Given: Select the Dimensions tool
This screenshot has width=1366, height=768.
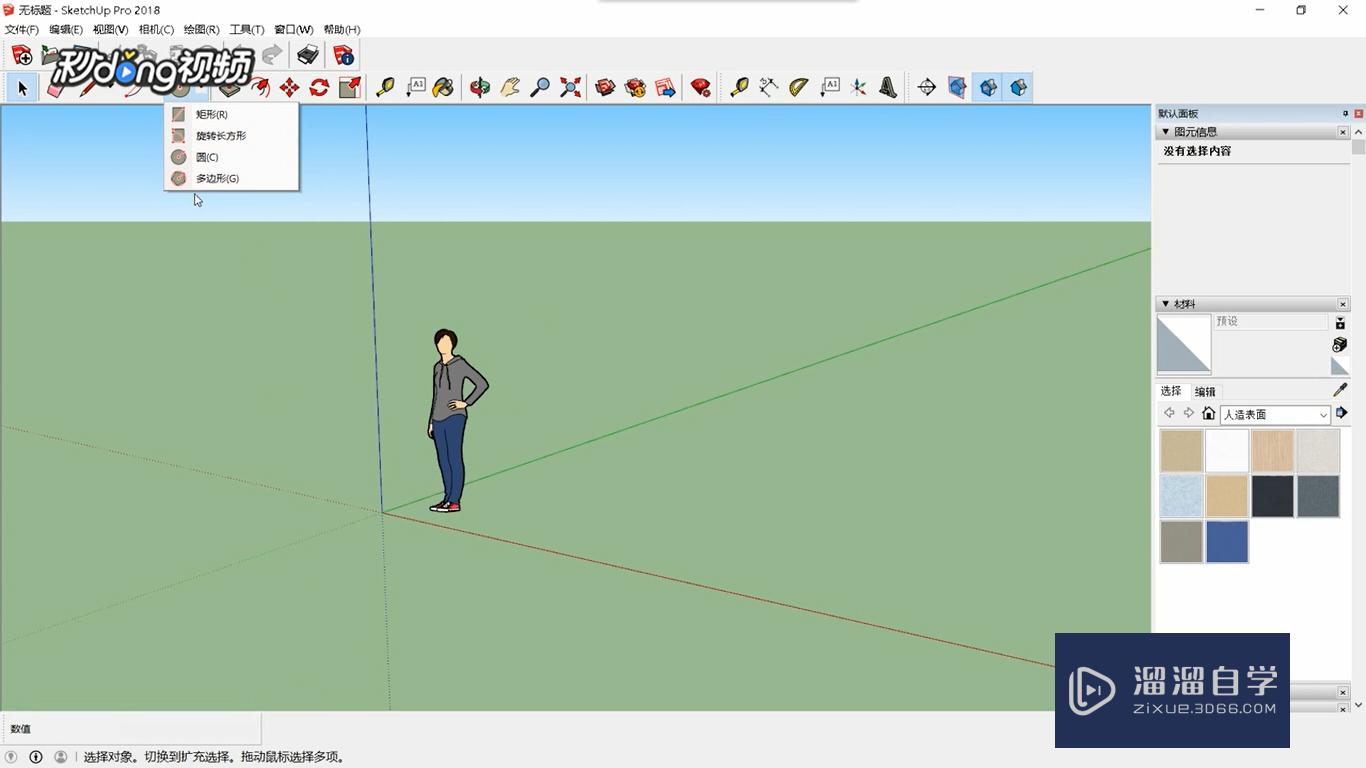Looking at the screenshot, I should 768,88.
